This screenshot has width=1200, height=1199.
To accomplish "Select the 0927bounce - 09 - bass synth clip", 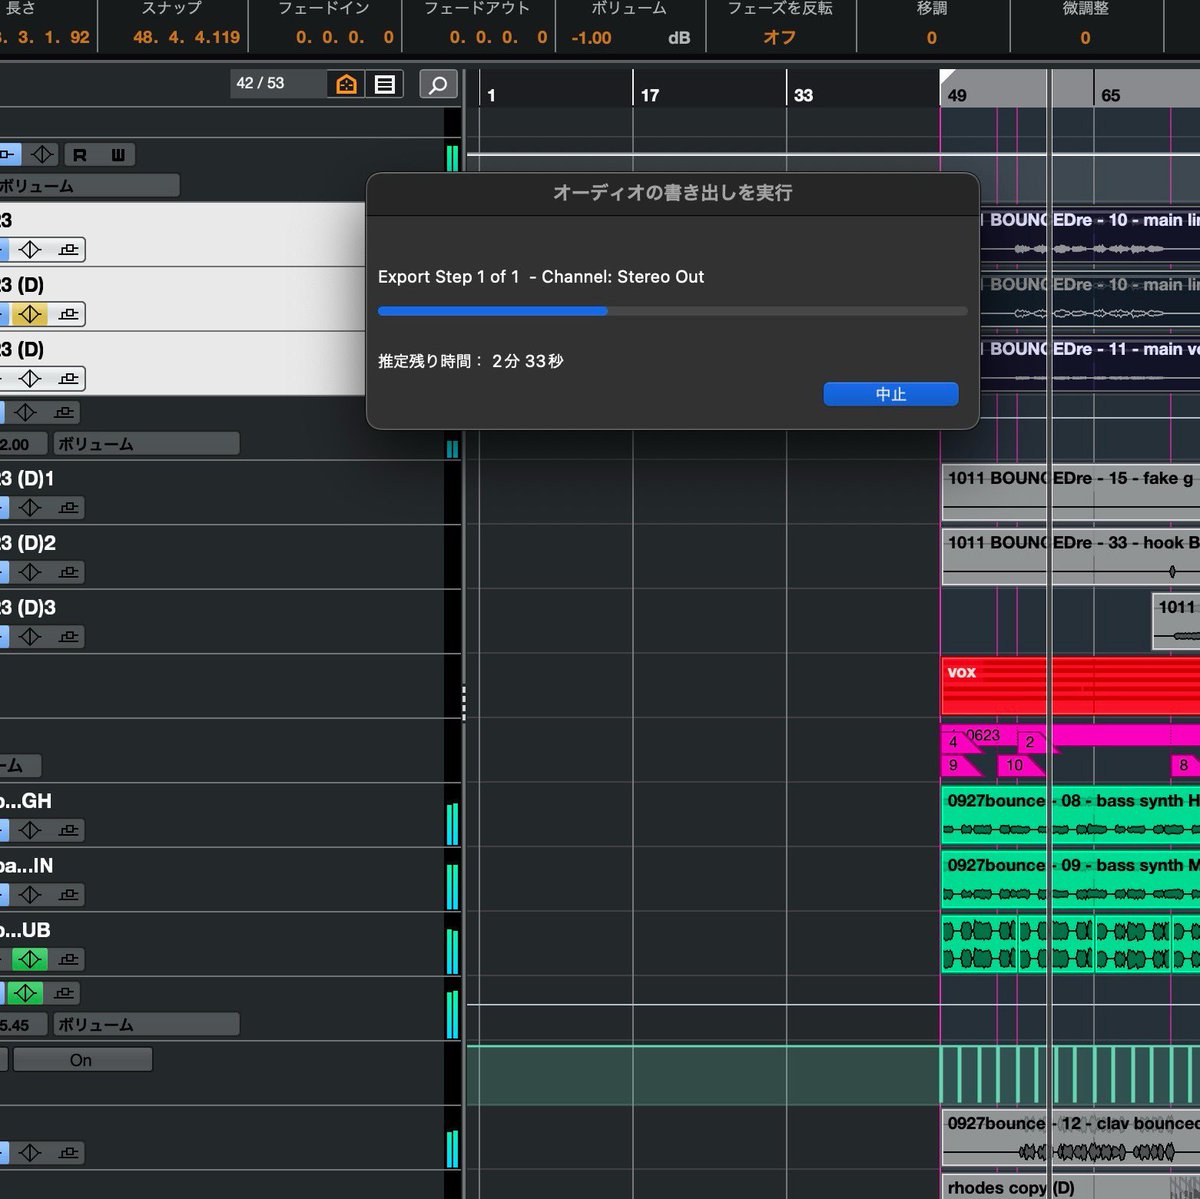I will tap(1070, 878).
